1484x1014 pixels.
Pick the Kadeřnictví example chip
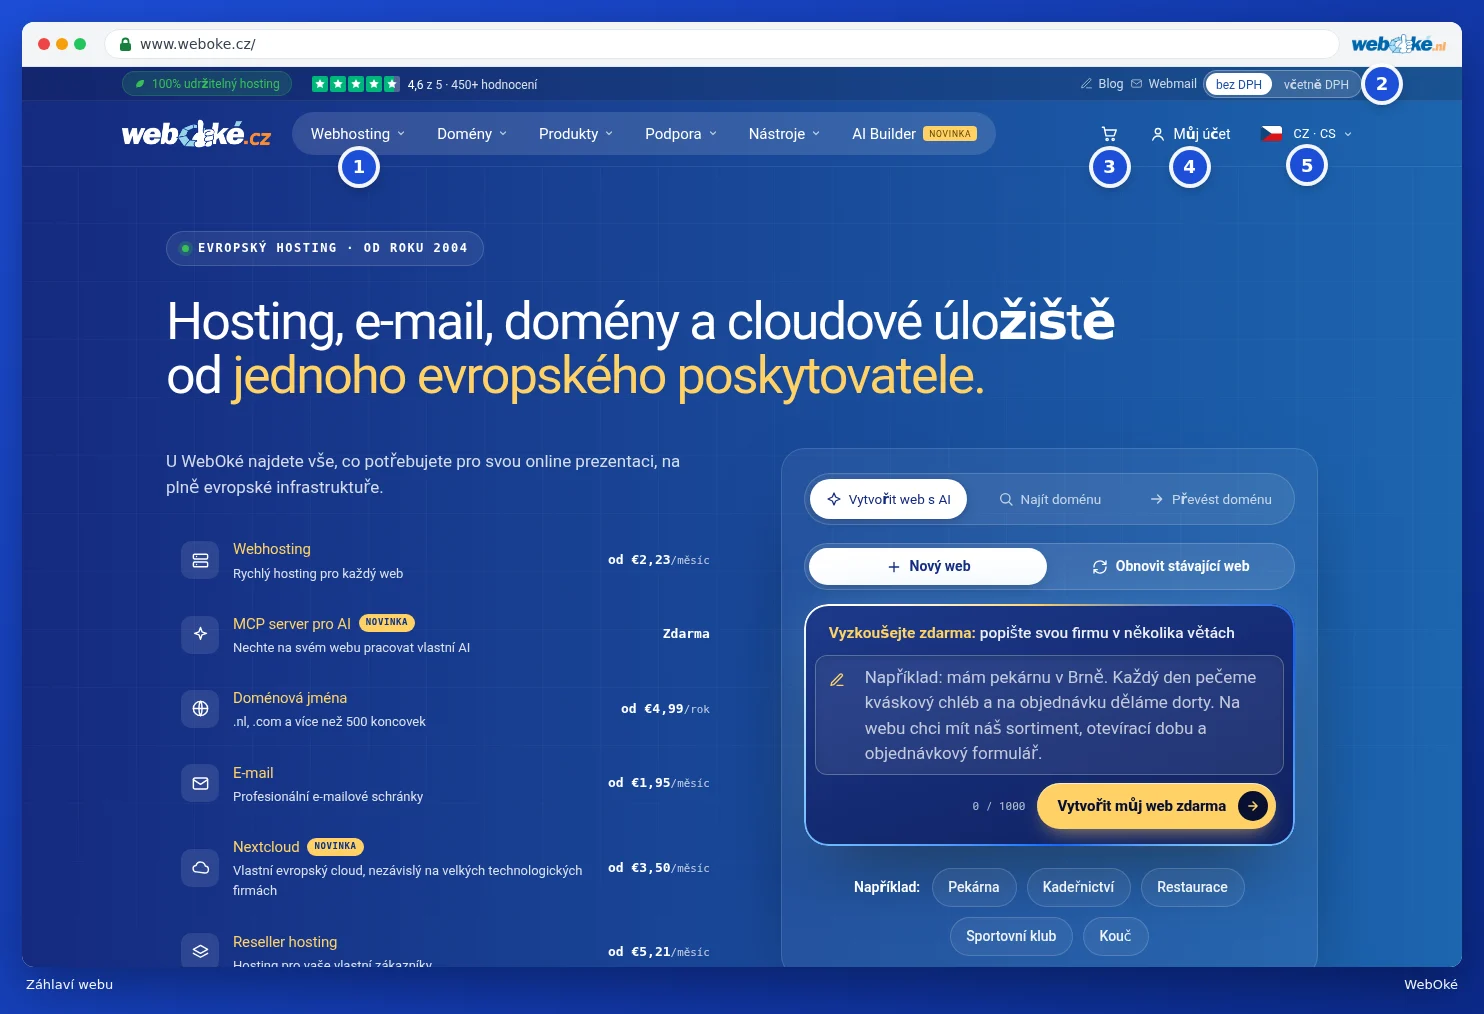(1078, 887)
